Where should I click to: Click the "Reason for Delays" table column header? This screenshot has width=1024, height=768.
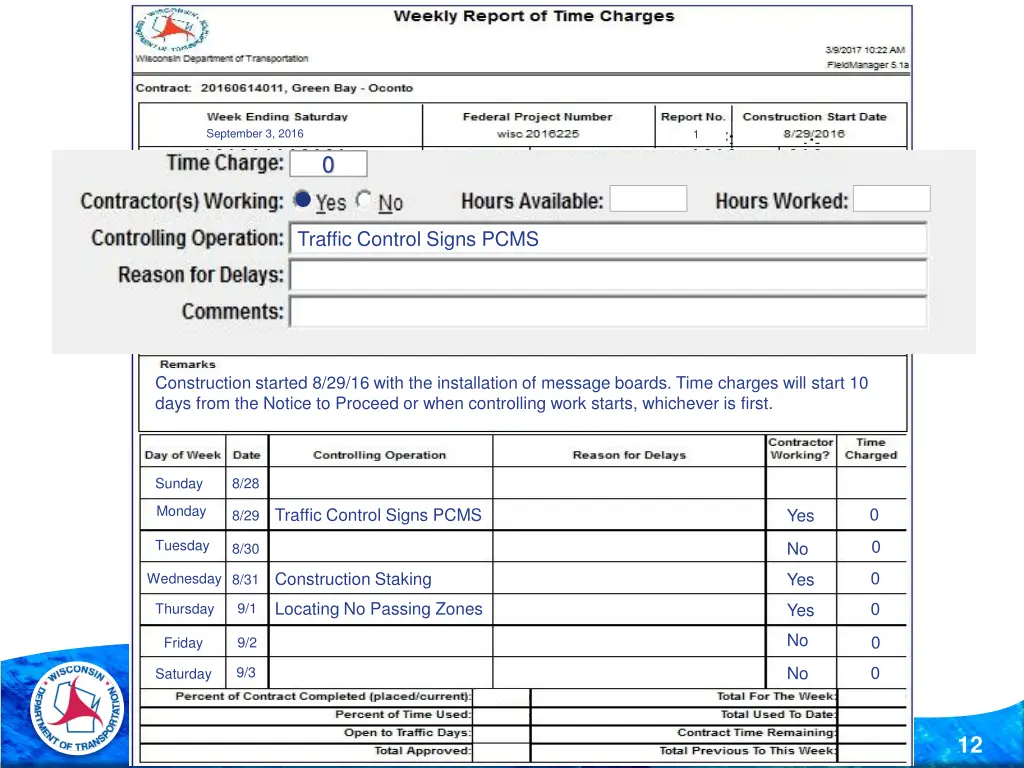pos(630,455)
